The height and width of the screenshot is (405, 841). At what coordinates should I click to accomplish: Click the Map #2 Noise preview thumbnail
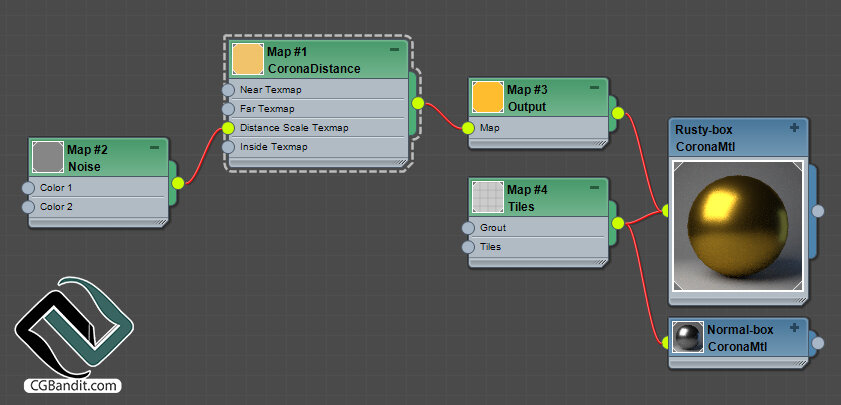click(48, 157)
